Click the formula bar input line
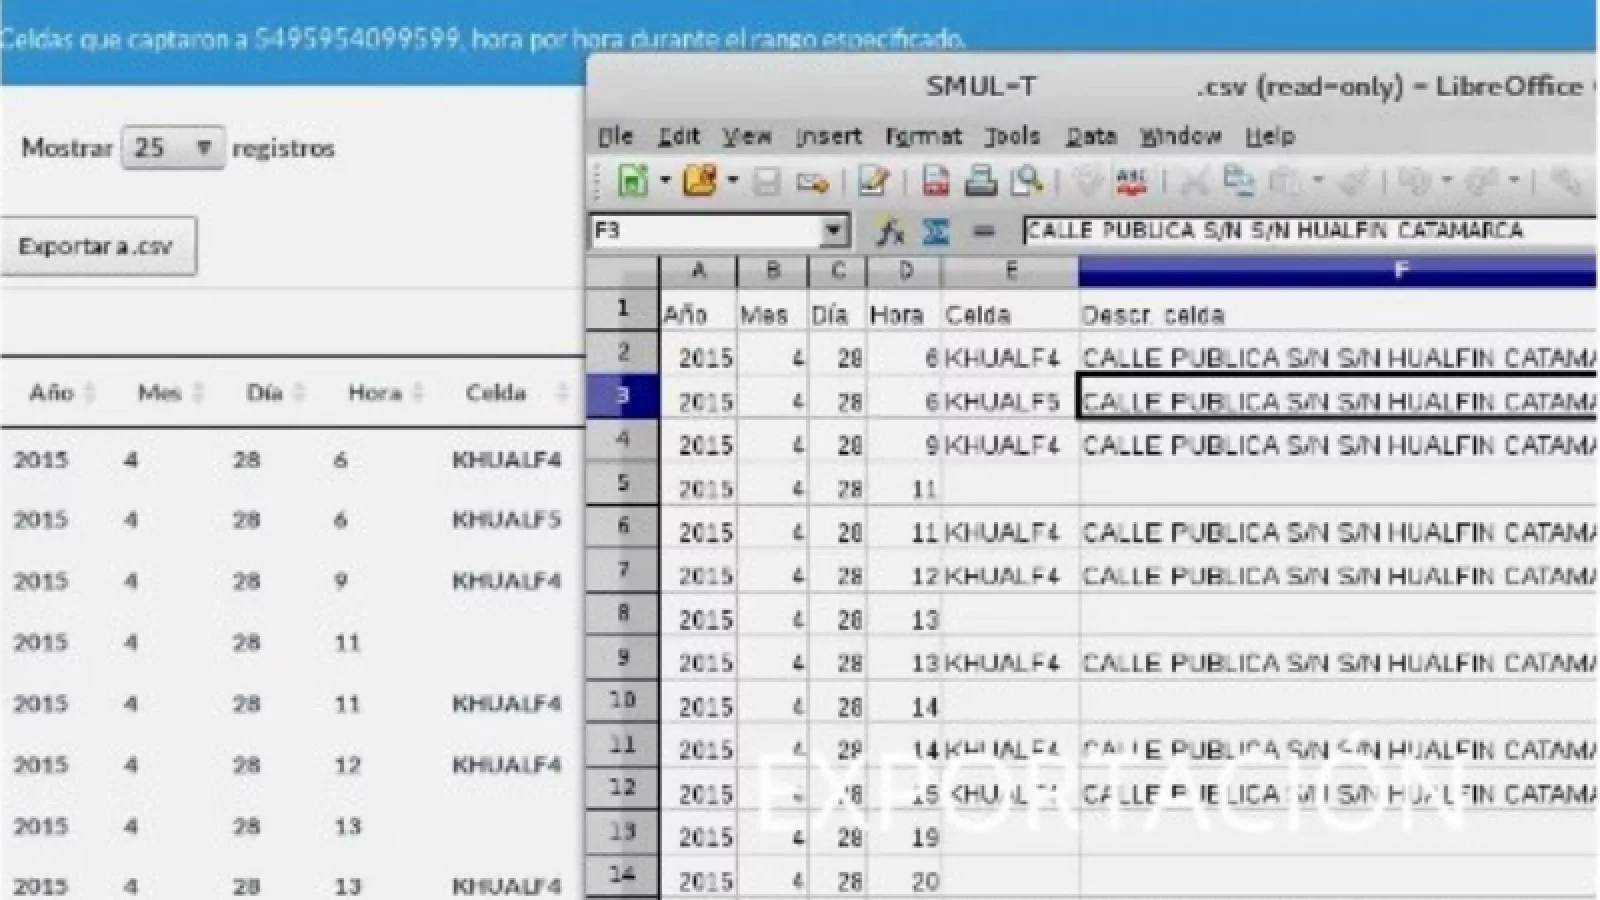 coord(1300,231)
